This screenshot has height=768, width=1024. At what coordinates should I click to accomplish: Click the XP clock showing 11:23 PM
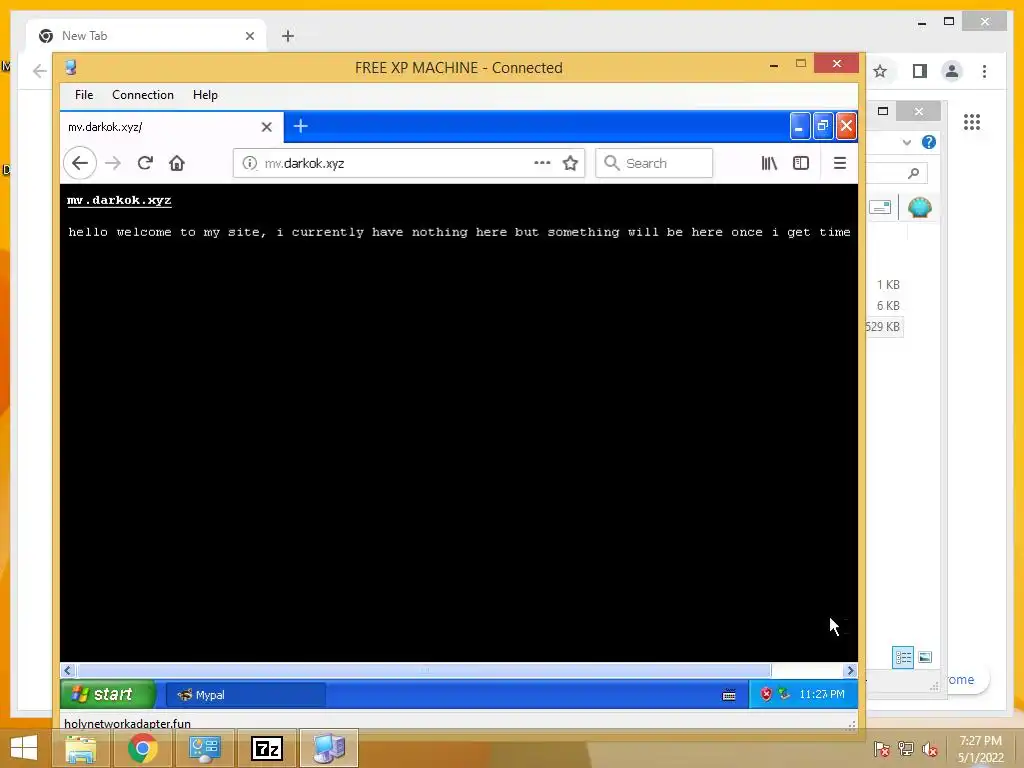click(x=822, y=694)
